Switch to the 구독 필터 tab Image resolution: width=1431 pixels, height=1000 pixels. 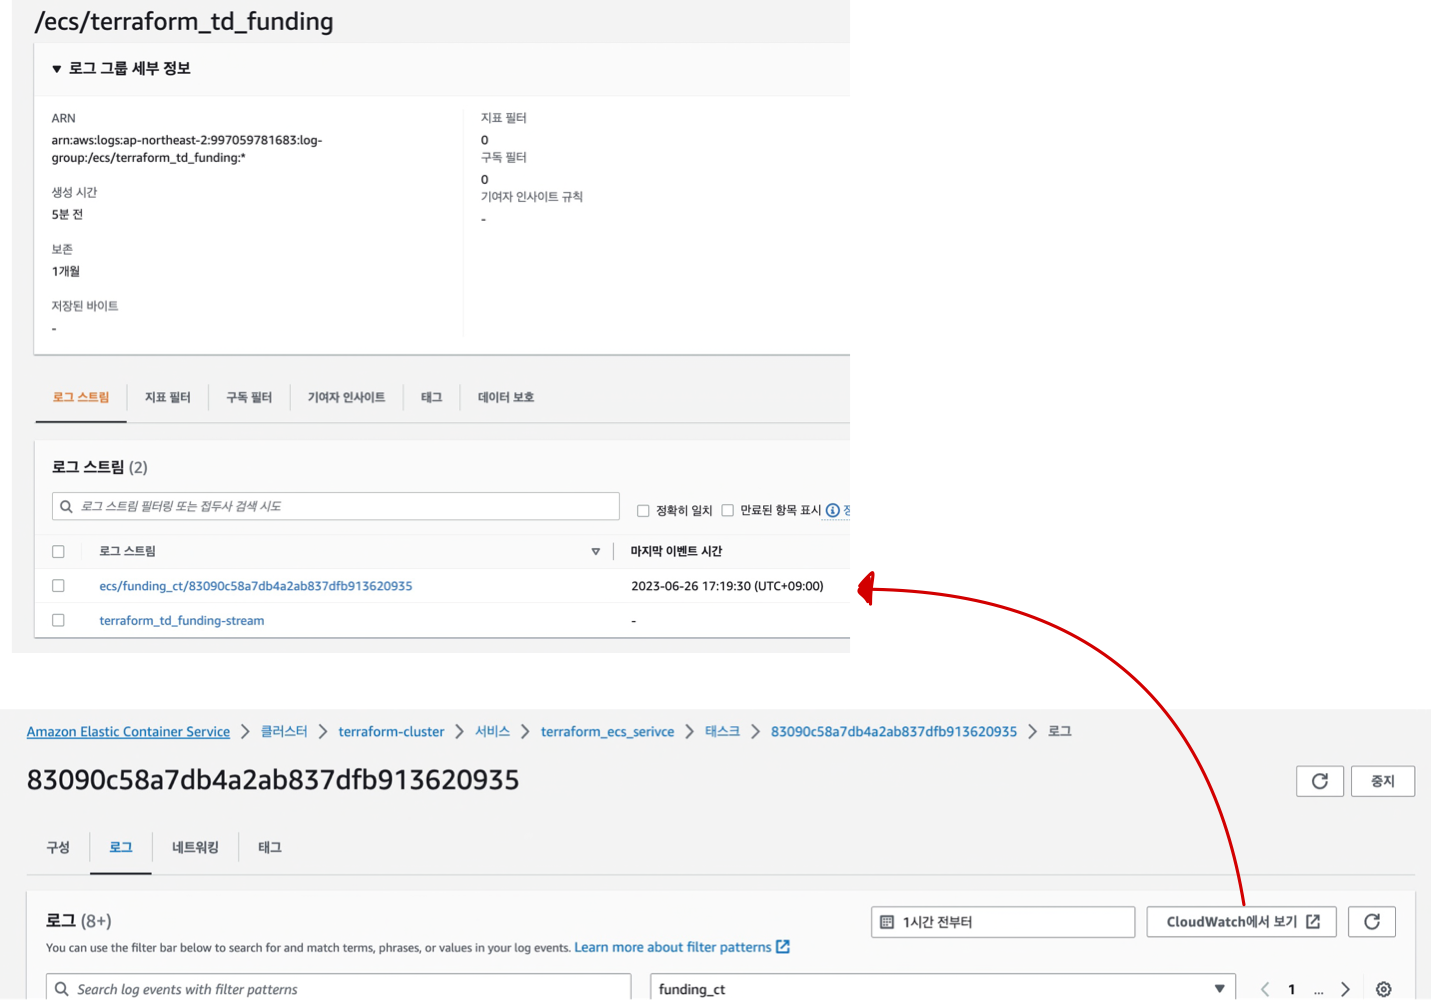[x=249, y=397]
